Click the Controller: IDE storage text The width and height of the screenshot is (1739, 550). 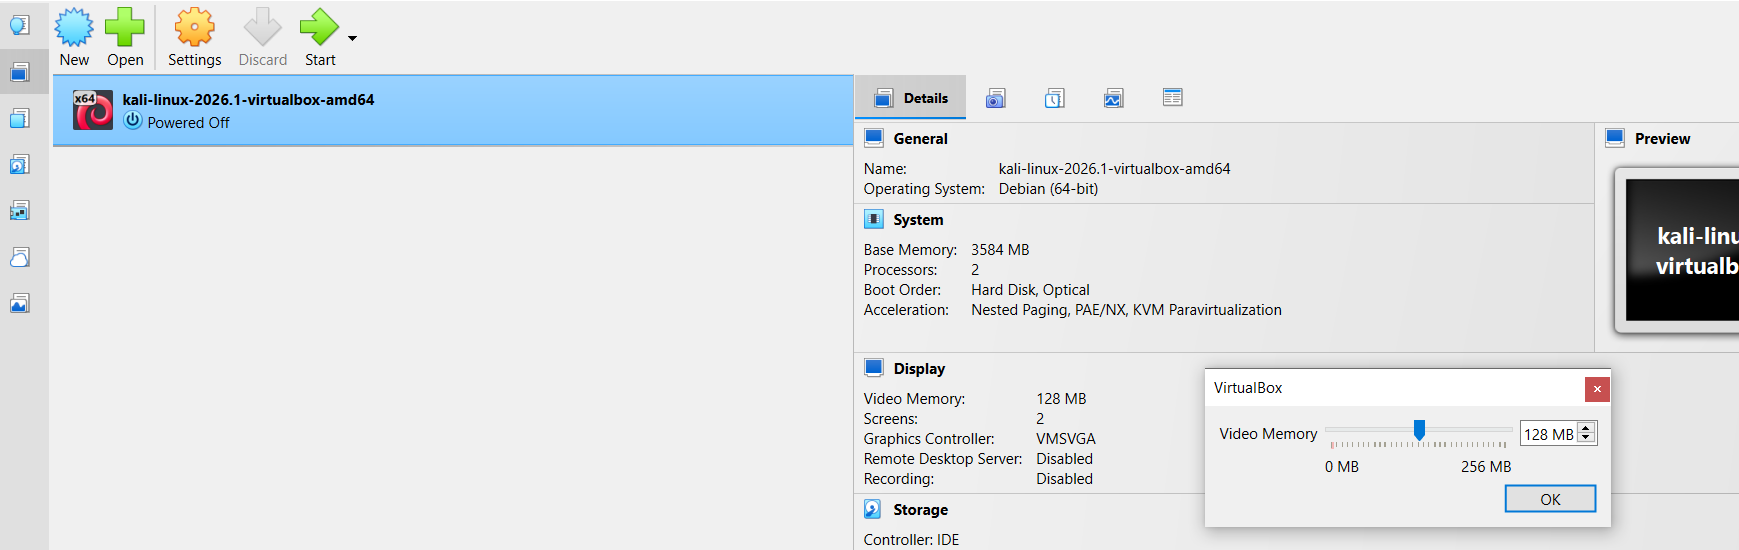911,540
